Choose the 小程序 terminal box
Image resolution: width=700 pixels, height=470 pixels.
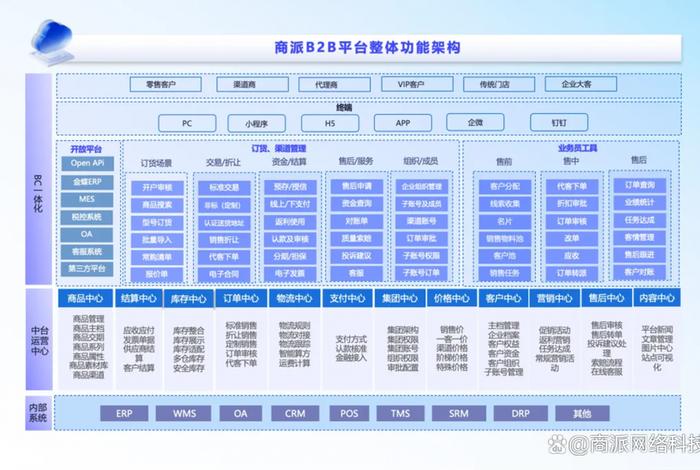point(257,124)
